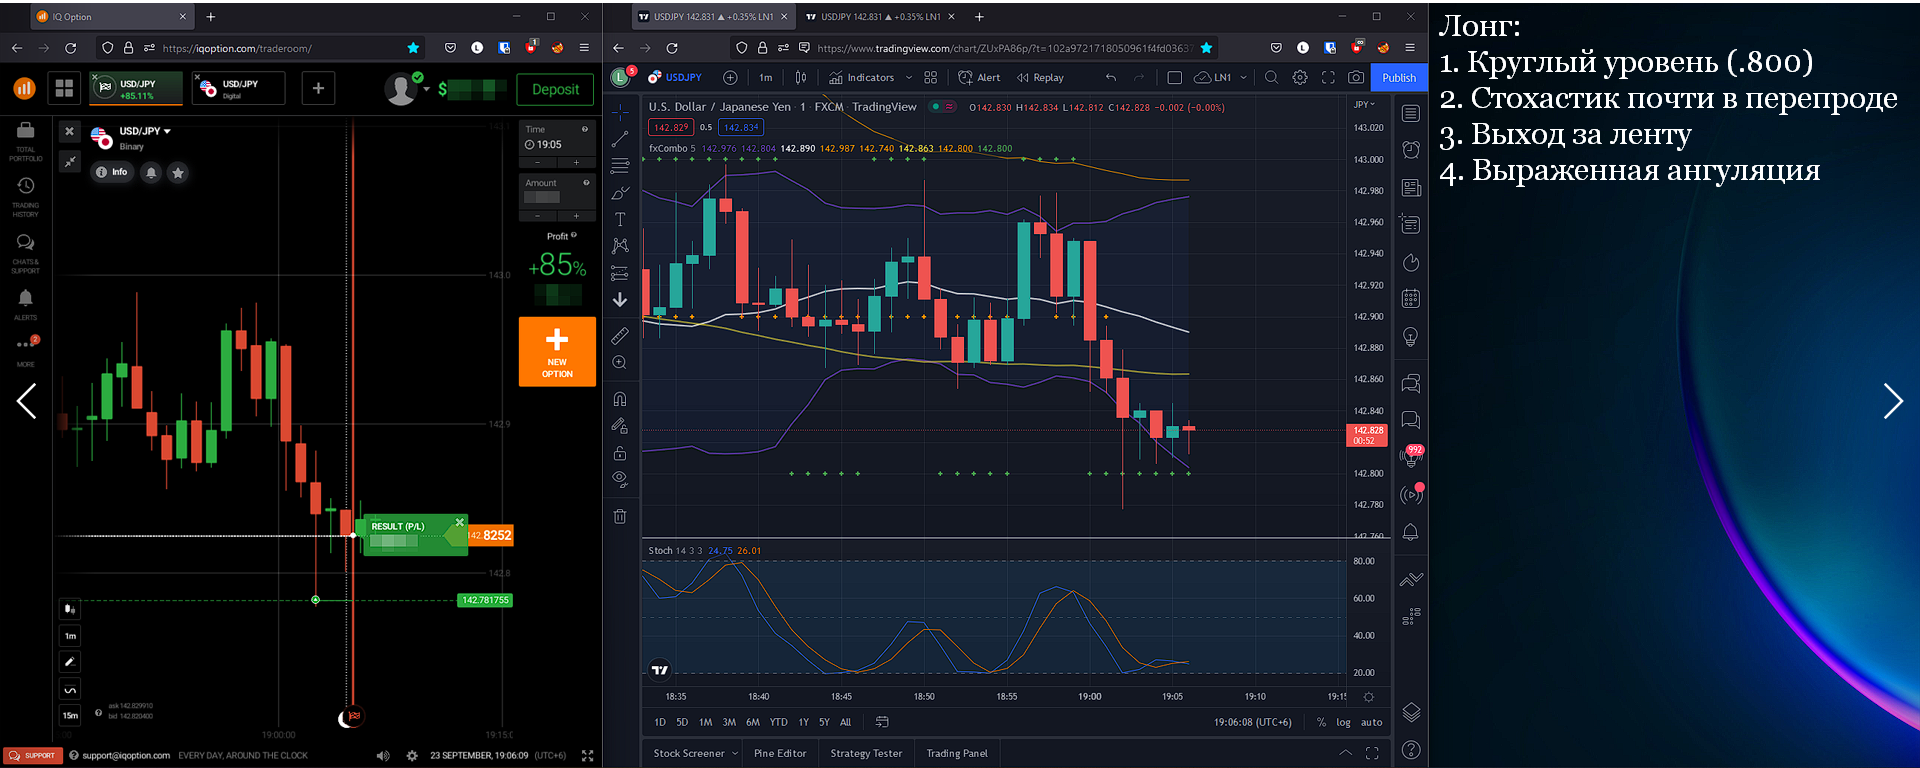The image size is (1920, 768).
Task: Open the USD/JPY asset selector dropdown
Action: coord(145,131)
